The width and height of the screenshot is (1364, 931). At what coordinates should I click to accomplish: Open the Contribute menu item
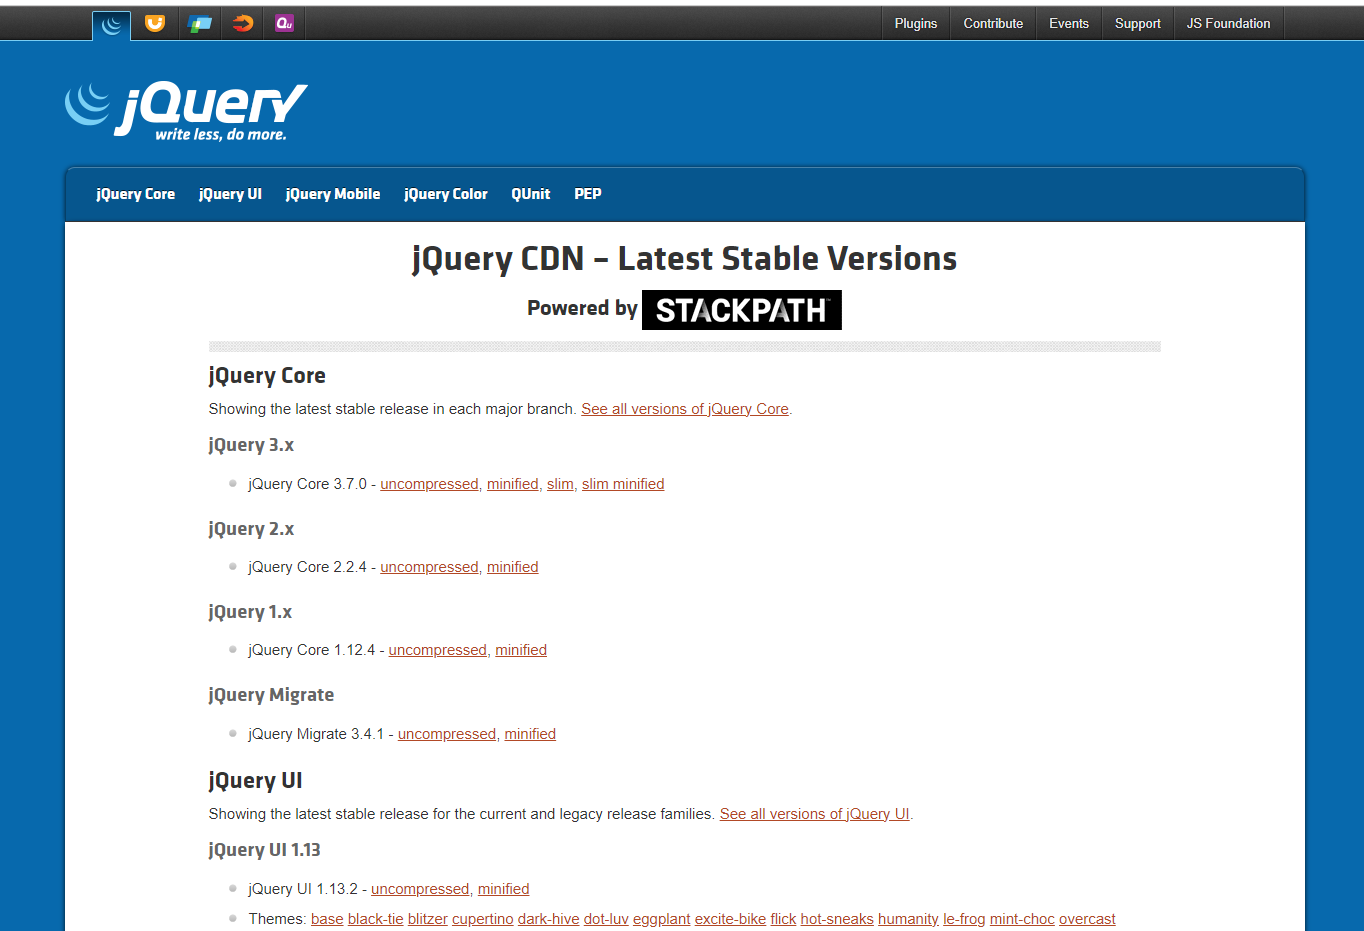coord(993,23)
